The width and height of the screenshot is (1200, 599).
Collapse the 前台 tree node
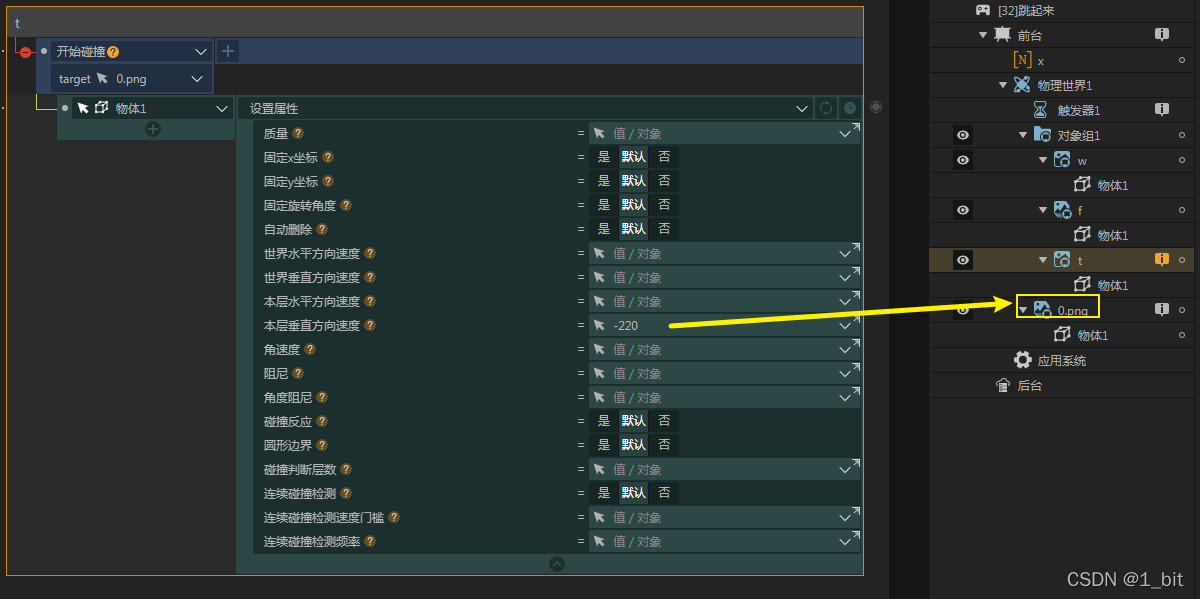tap(983, 35)
